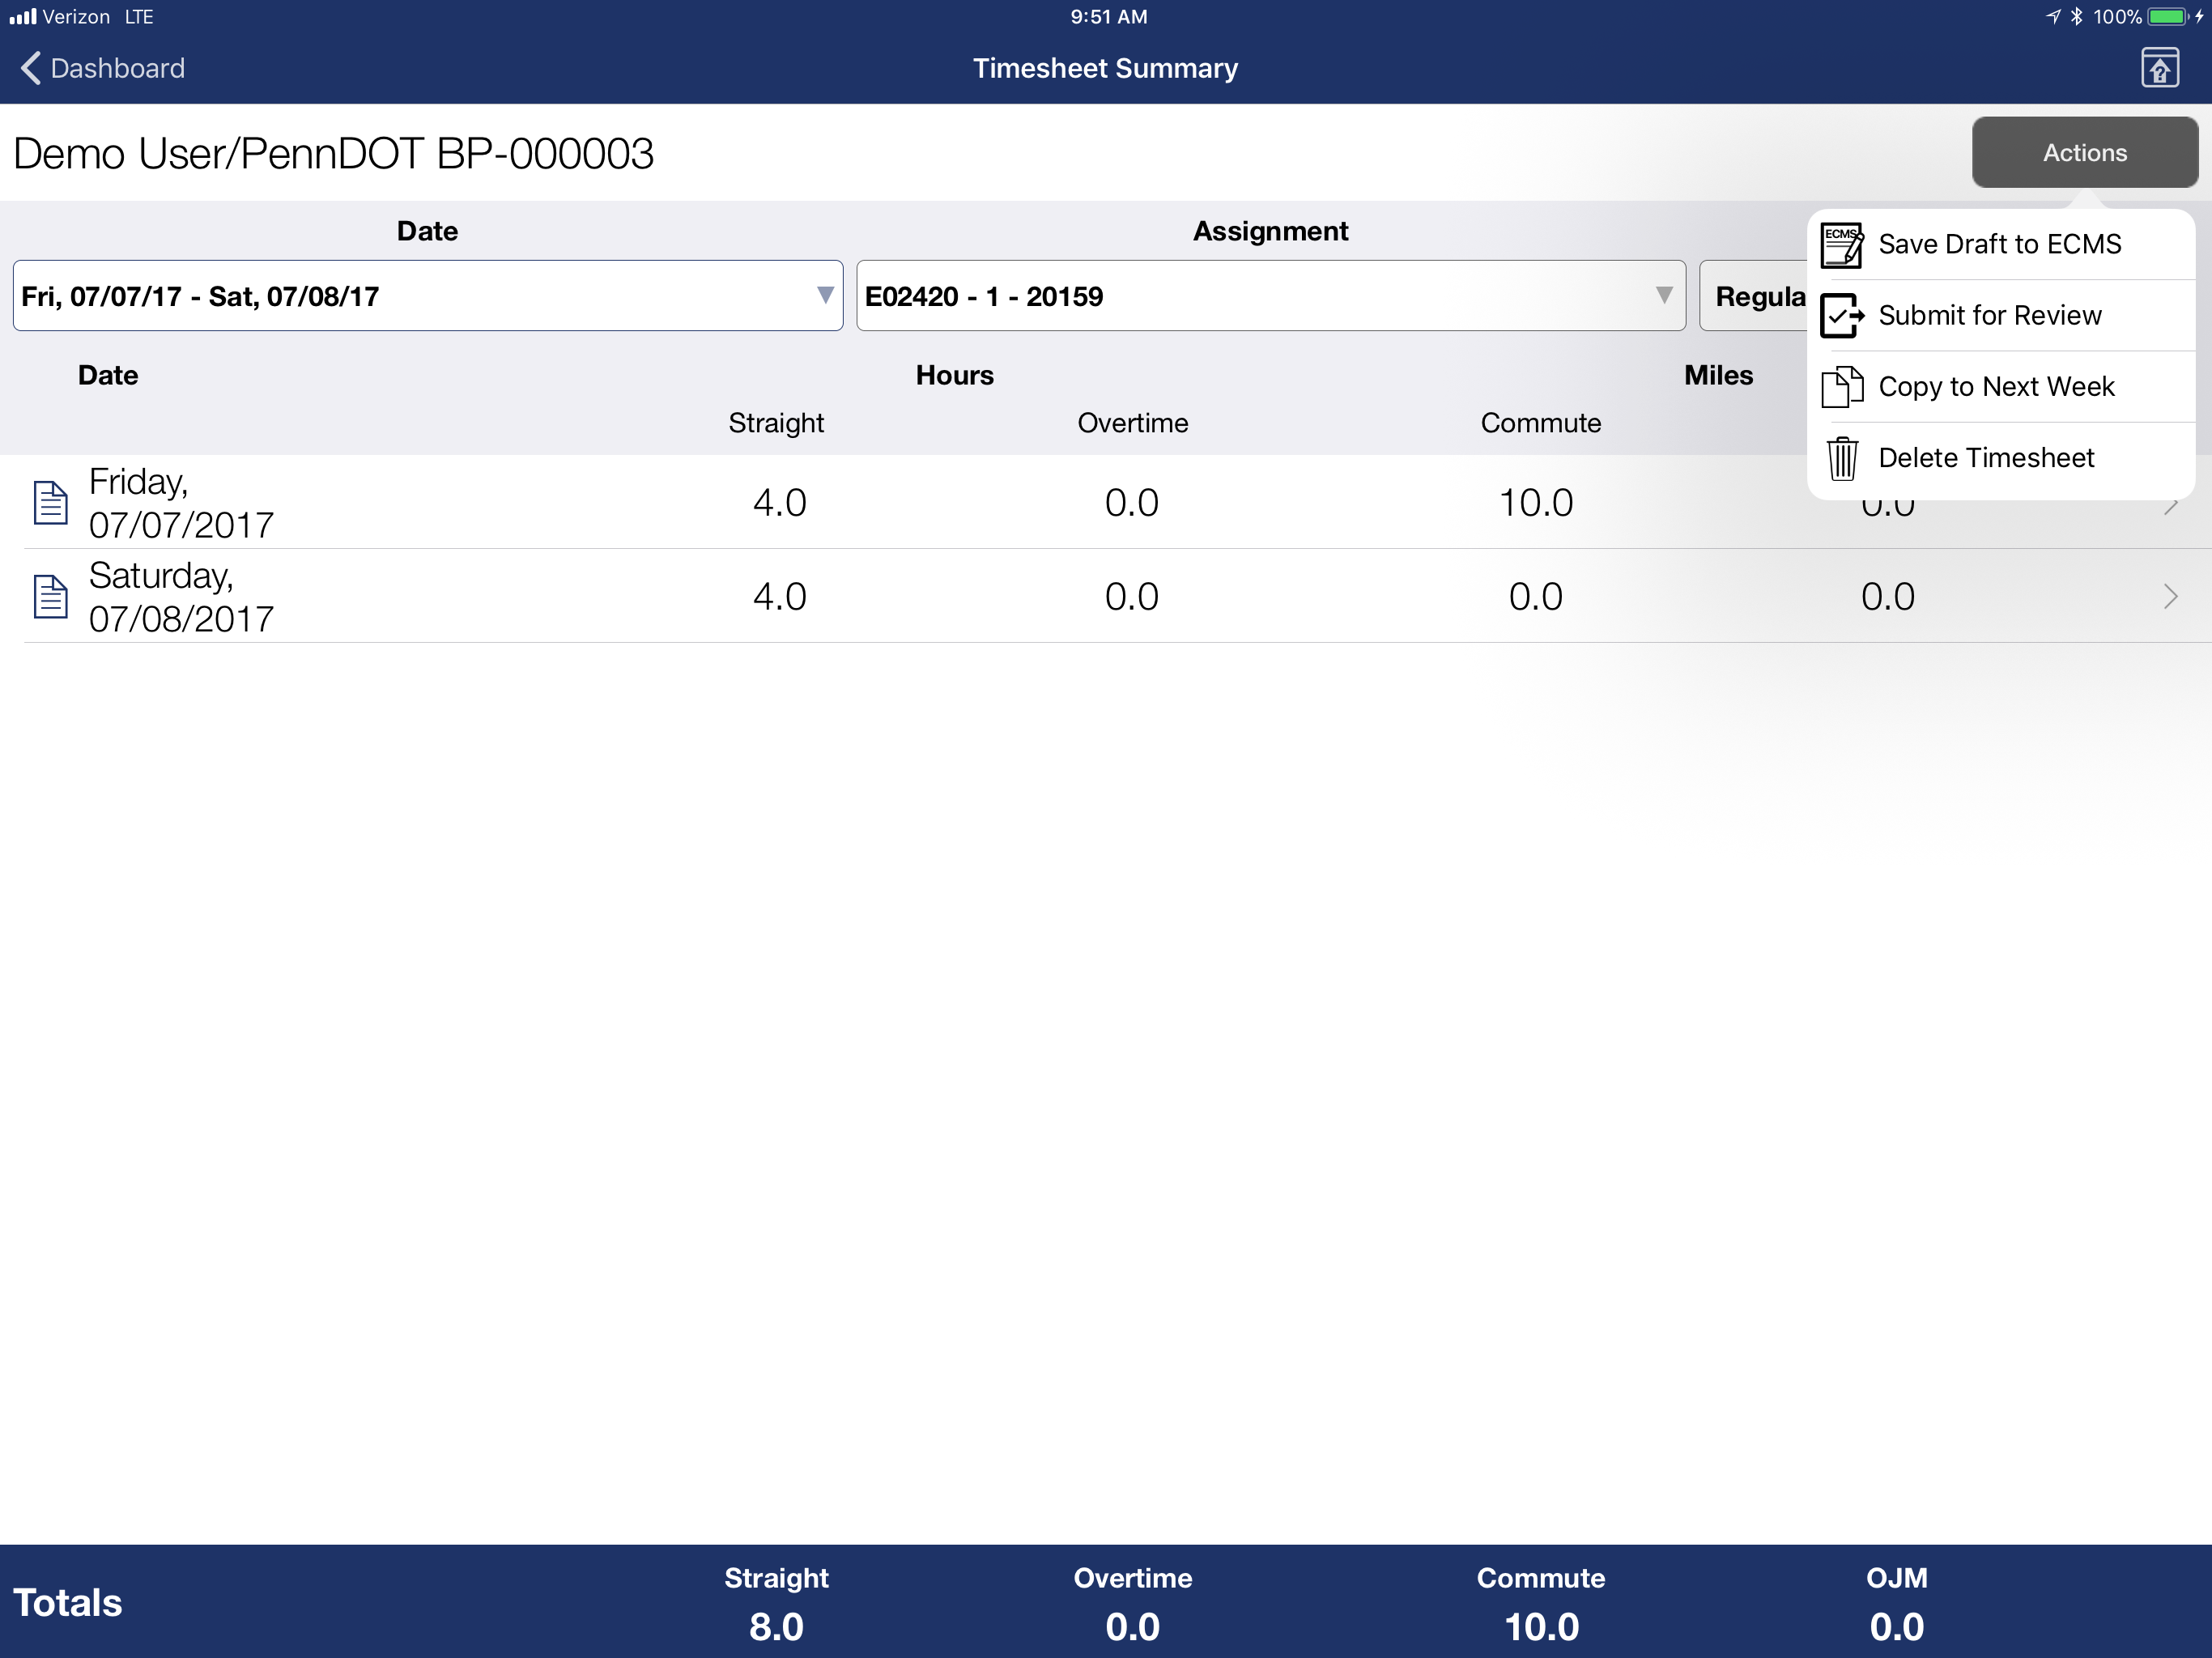Click the assignment dropdown arrow triangle
Screen dimensions: 2212x1658
(1663, 295)
